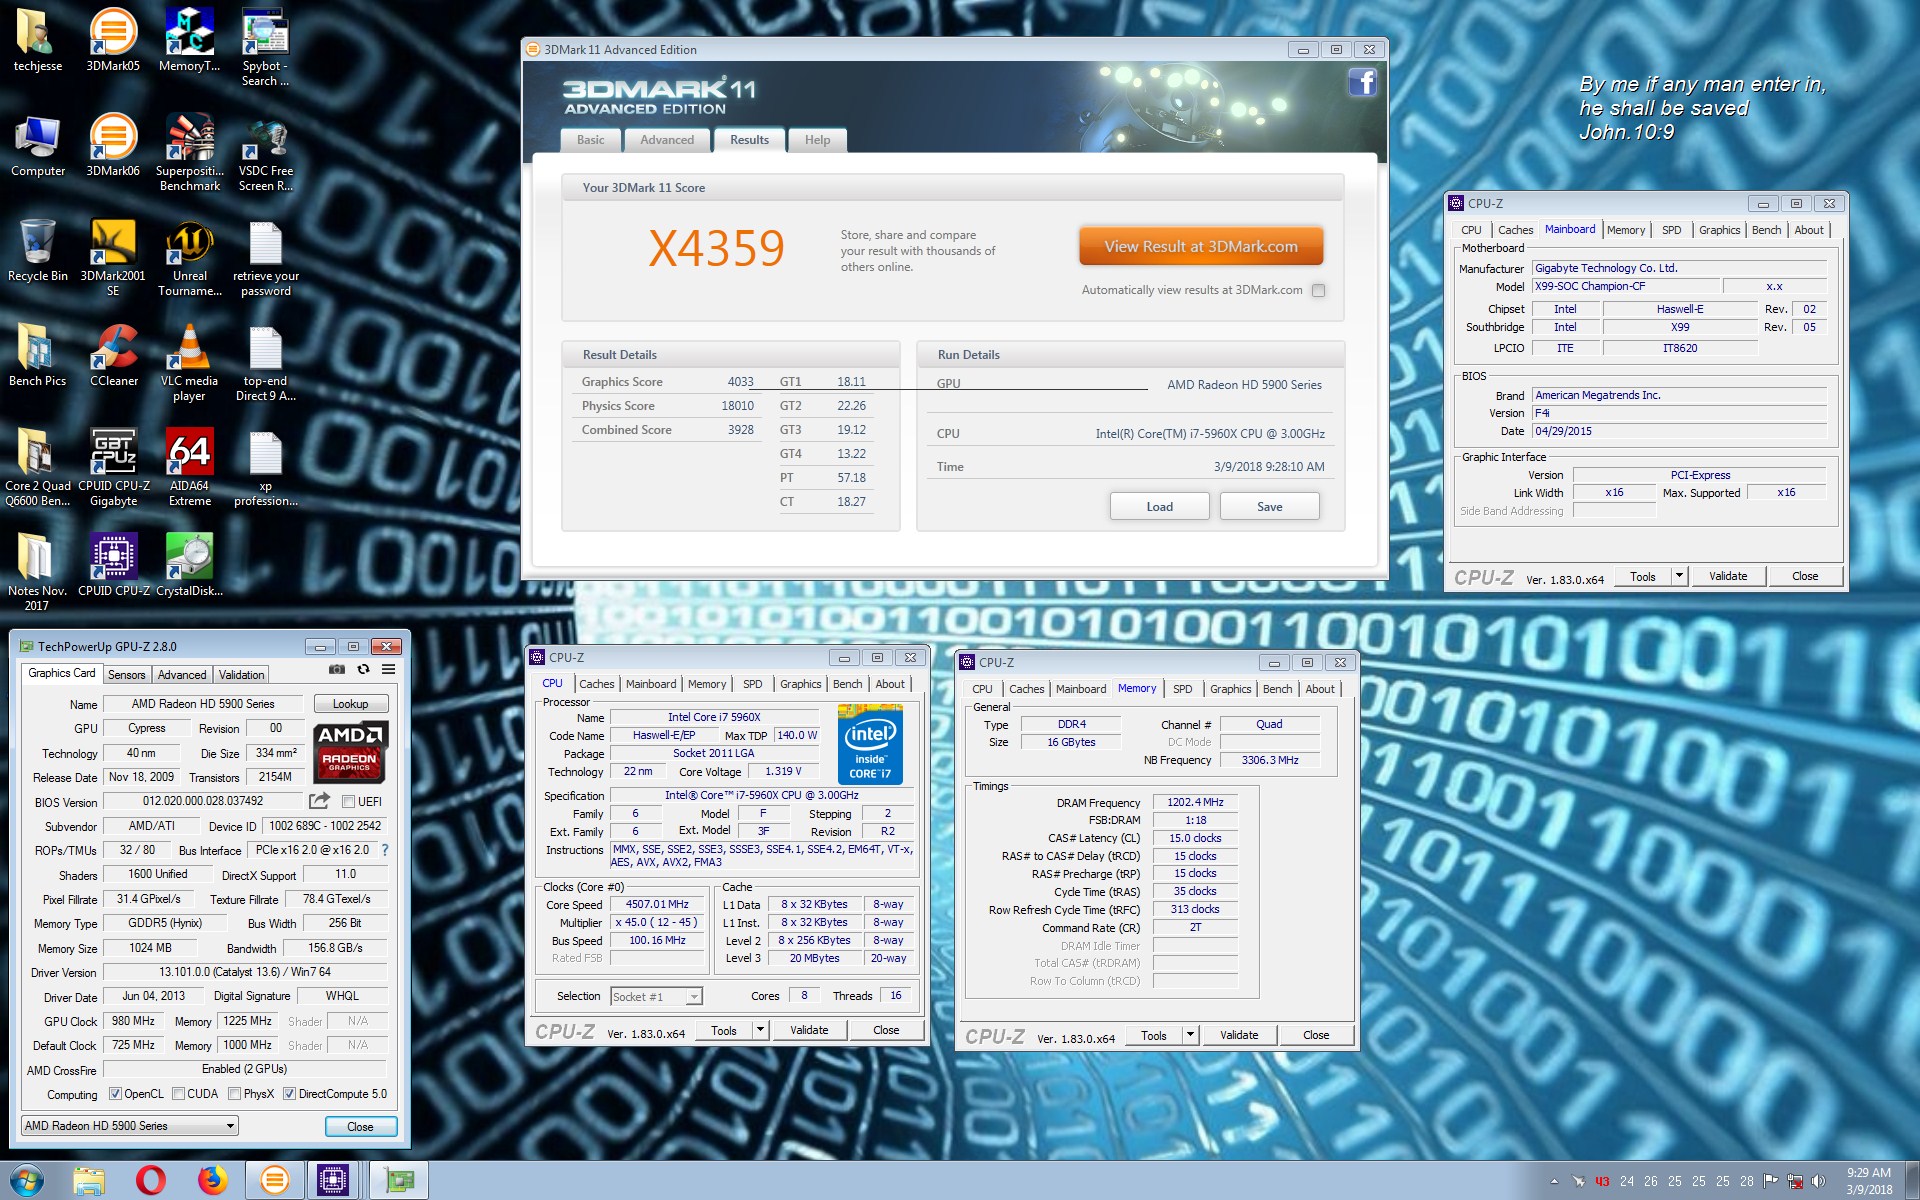
Task: Expand the Socket #1 selection dropdown
Action: [656, 996]
